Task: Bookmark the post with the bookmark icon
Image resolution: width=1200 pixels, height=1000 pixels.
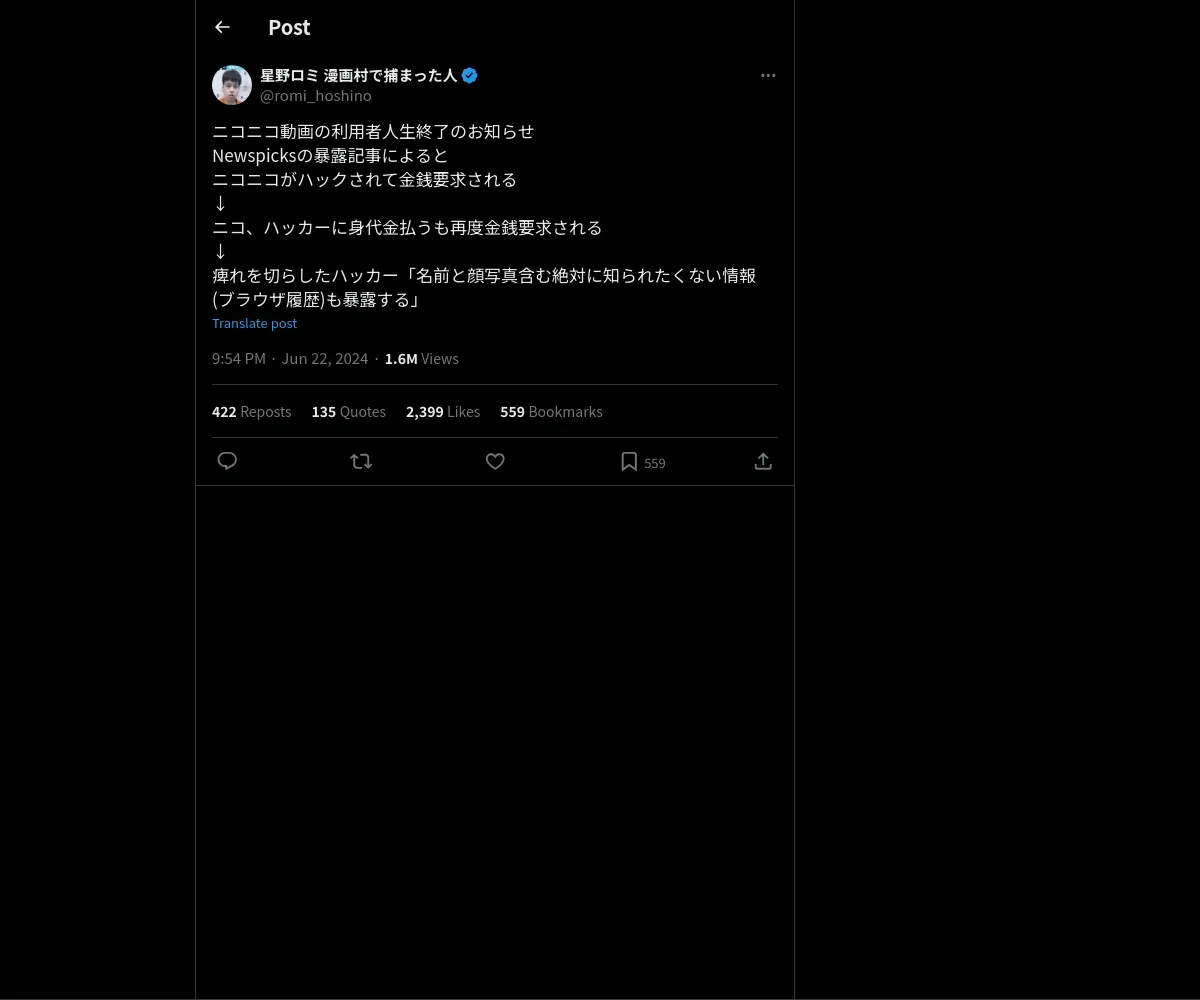Action: (x=629, y=461)
